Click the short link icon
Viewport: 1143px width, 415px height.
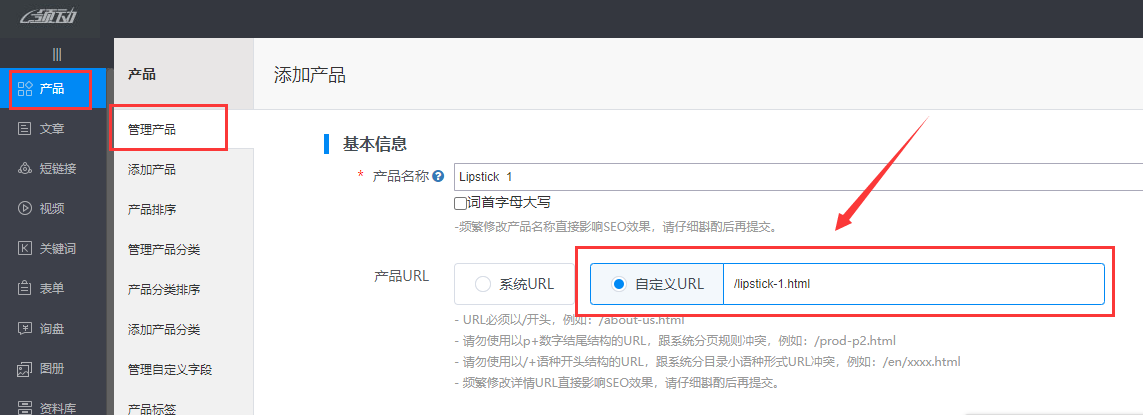[x=25, y=169]
